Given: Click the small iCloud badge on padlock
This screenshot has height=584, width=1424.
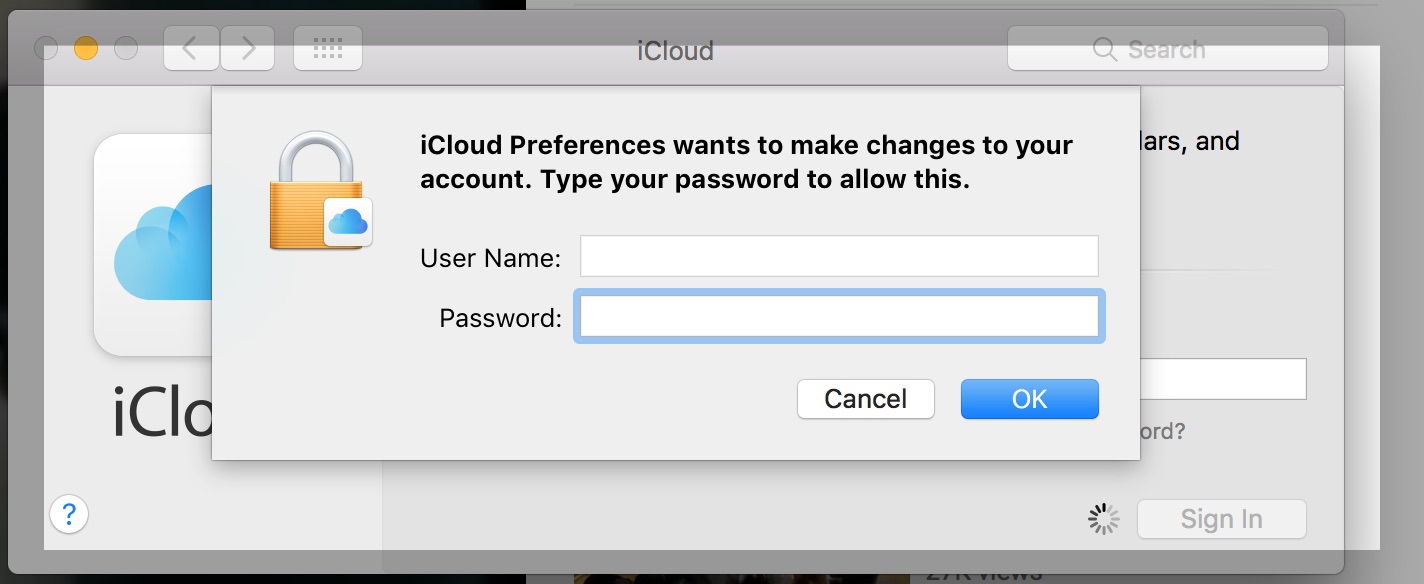Looking at the screenshot, I should coord(348,222).
